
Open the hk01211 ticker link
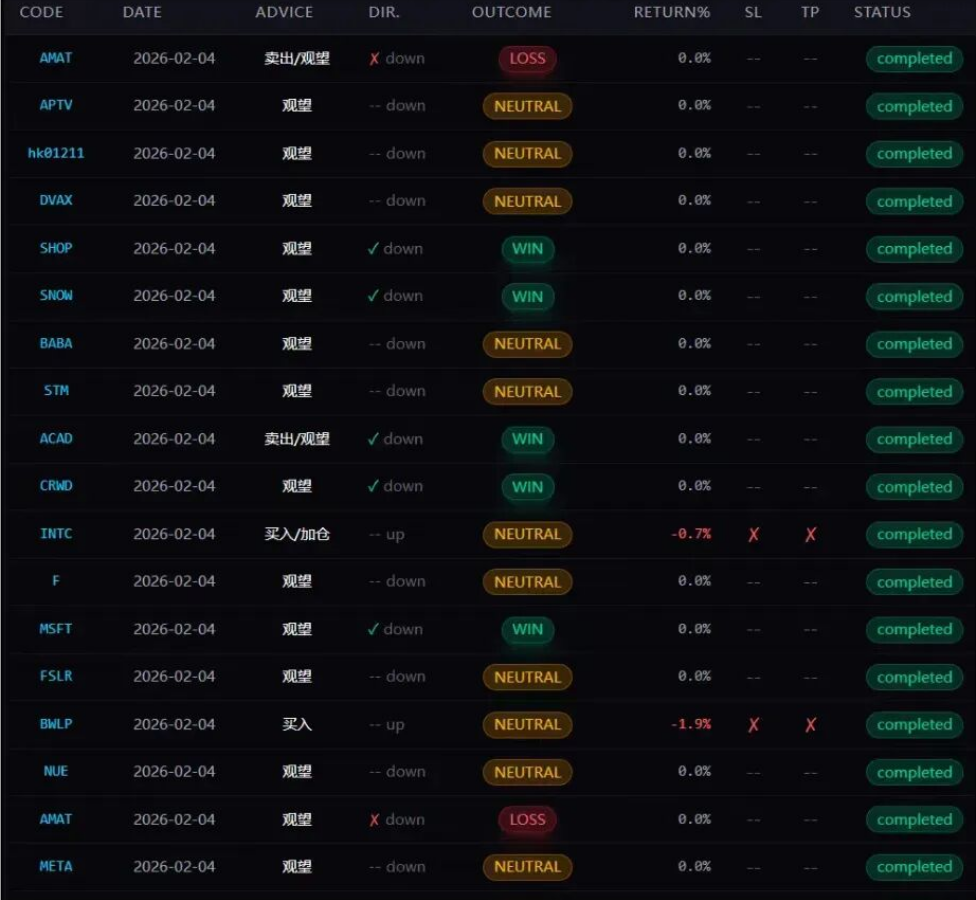point(56,153)
